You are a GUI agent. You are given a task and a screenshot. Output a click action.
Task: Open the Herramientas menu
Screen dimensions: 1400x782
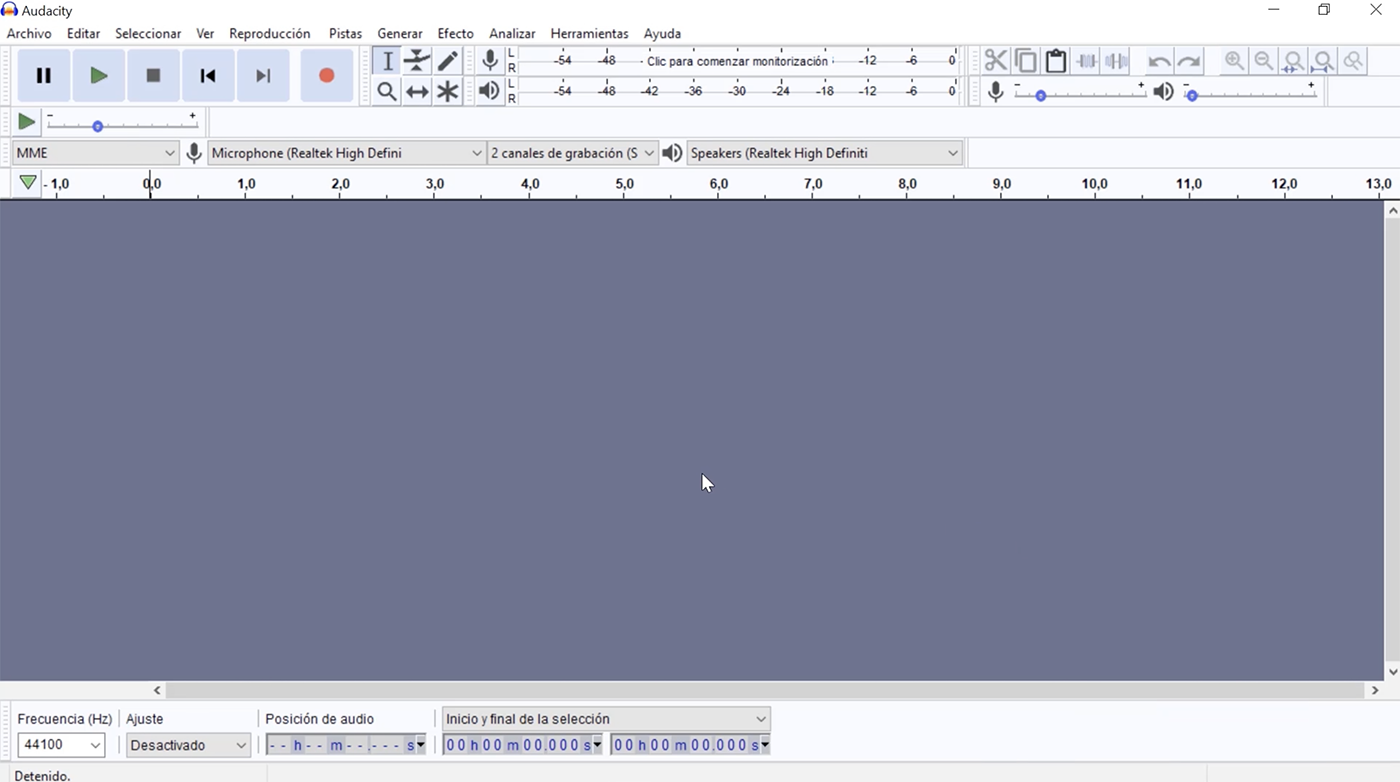[x=590, y=34]
